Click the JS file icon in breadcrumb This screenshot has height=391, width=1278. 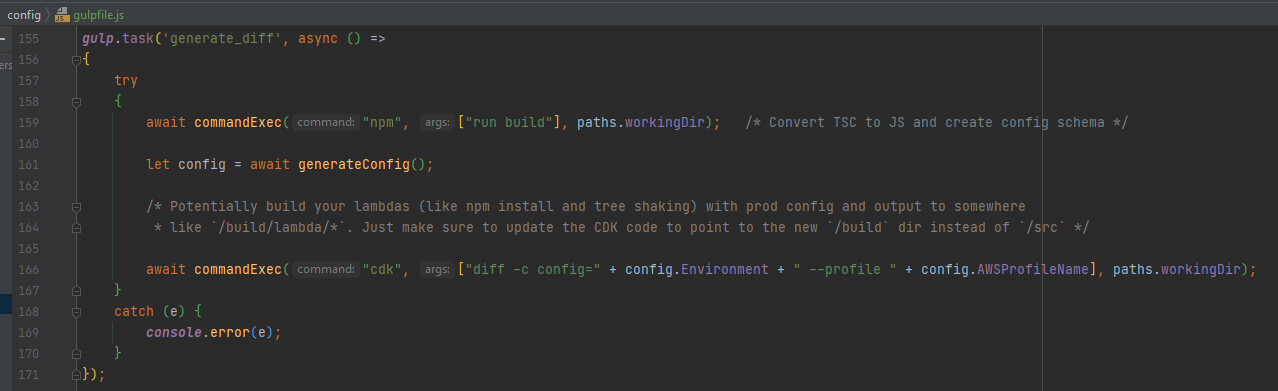(62, 16)
